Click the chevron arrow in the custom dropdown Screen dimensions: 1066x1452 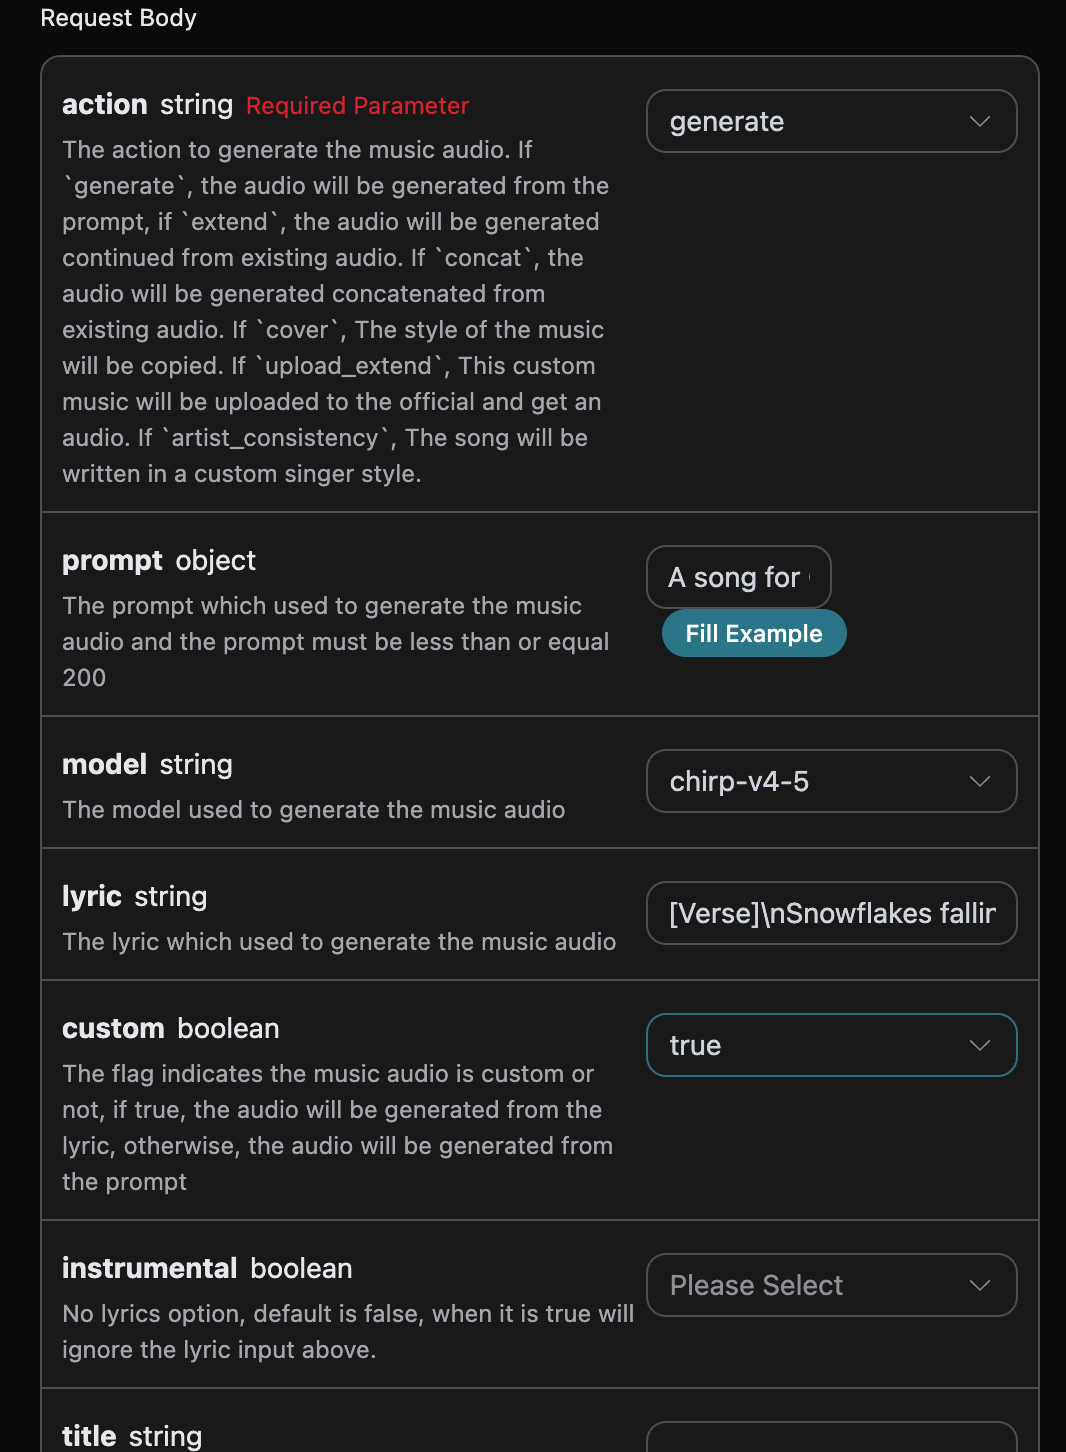point(980,1045)
